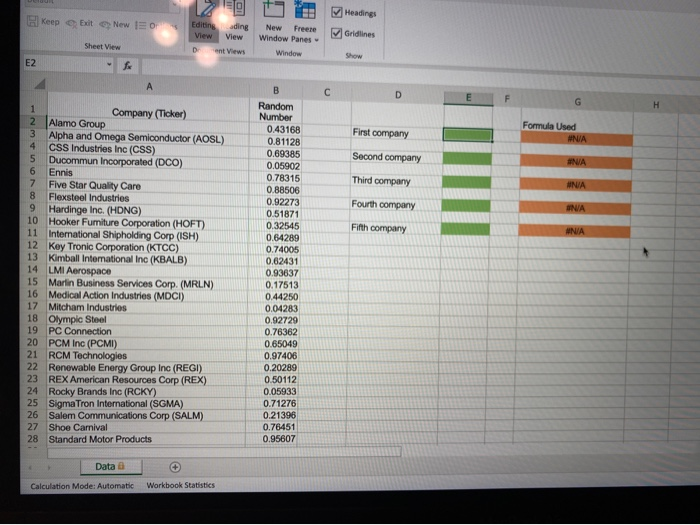This screenshot has width=700, height=525.
Task: Select row 10 header
Action: click(x=33, y=221)
